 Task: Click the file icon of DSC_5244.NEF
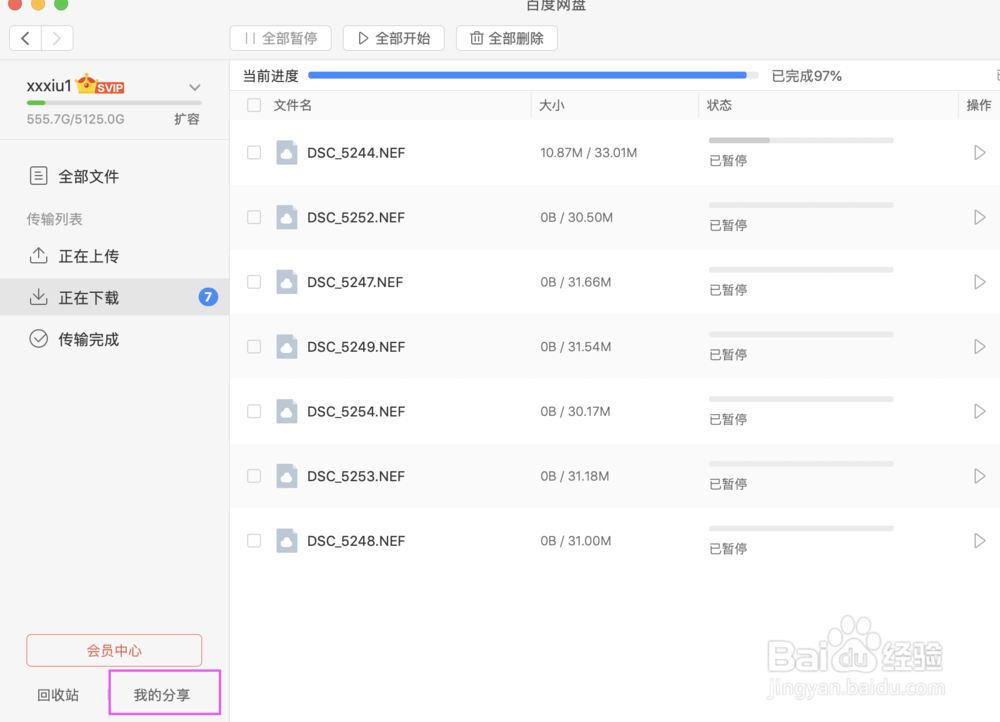click(x=286, y=152)
